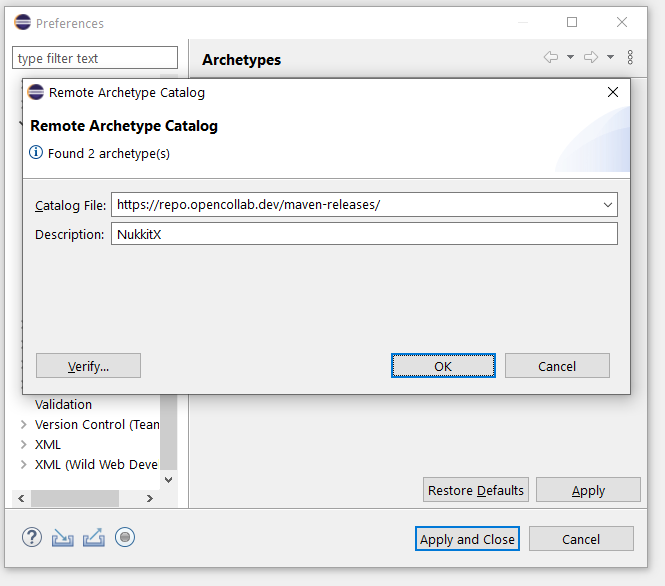Select Validation in the preferences tree

[x=63, y=405]
